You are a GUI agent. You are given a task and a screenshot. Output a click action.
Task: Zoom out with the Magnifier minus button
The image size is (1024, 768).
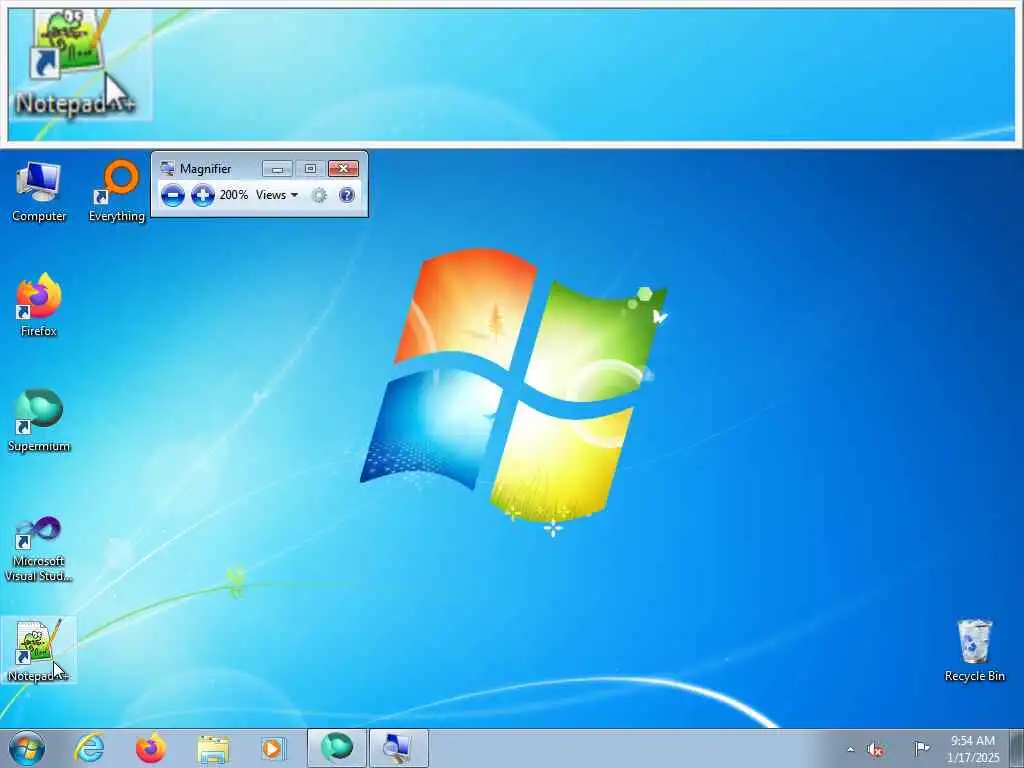click(x=172, y=195)
